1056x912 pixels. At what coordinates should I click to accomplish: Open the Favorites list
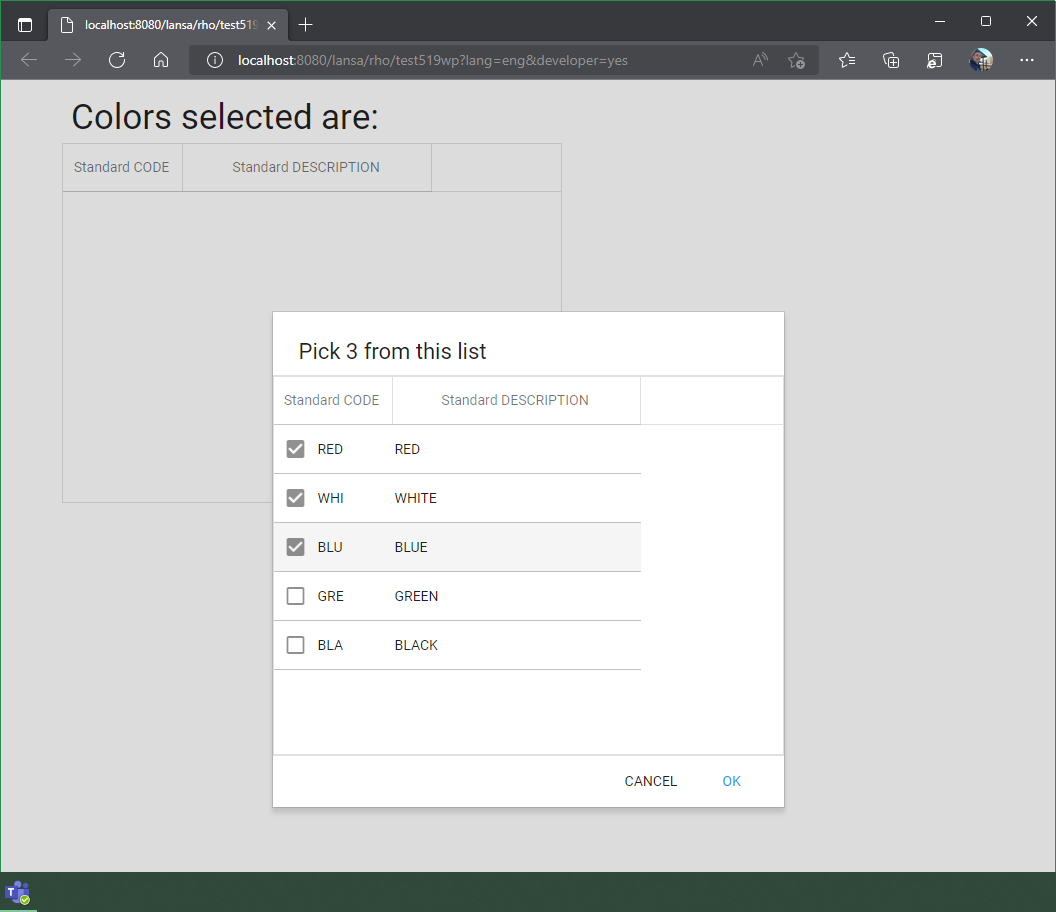click(847, 61)
